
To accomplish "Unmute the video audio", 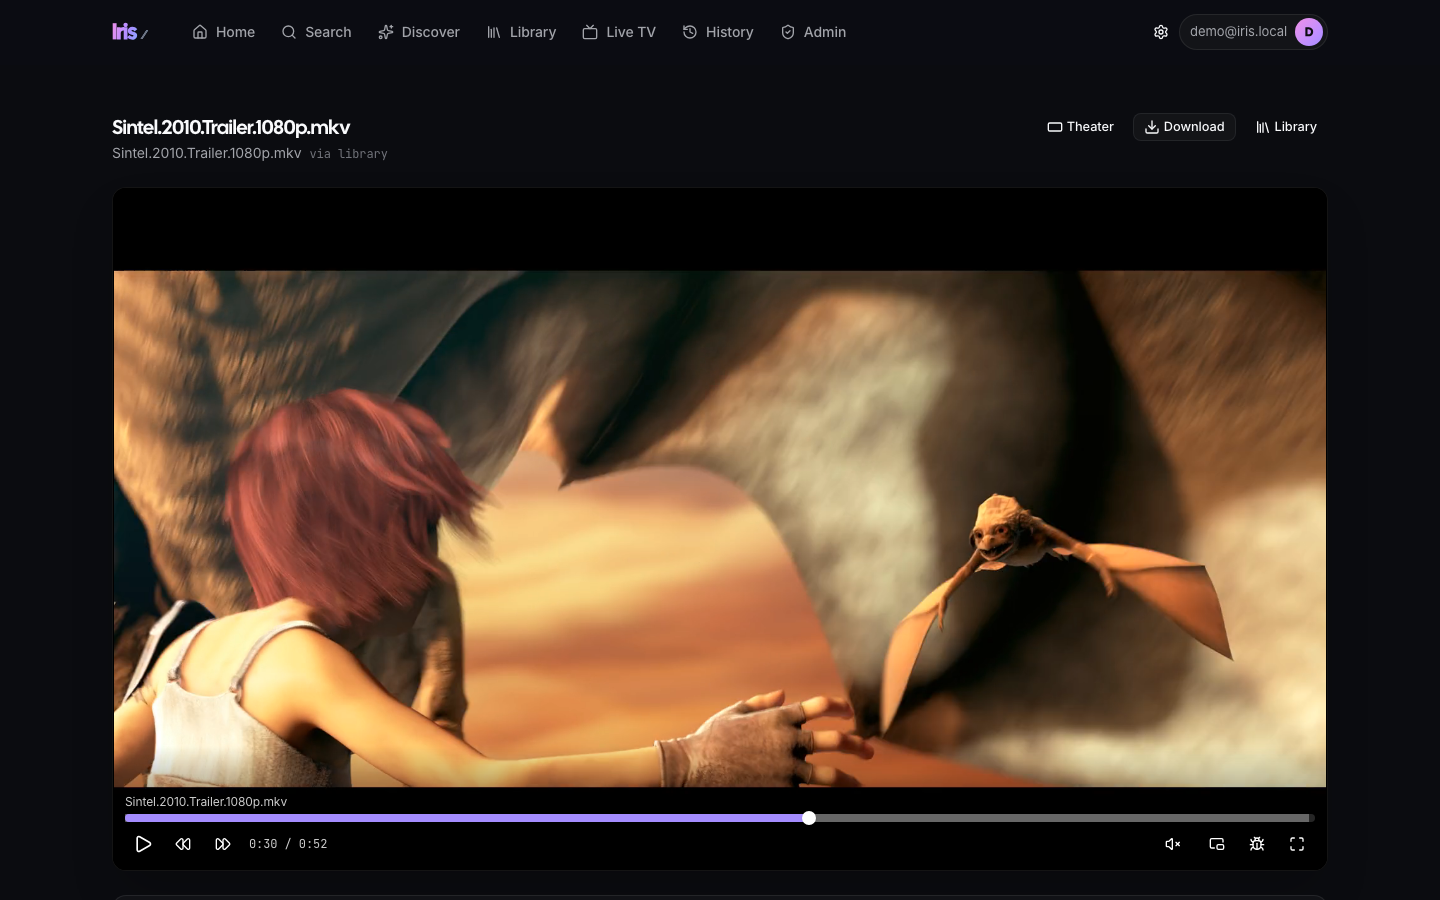I will (1173, 844).
